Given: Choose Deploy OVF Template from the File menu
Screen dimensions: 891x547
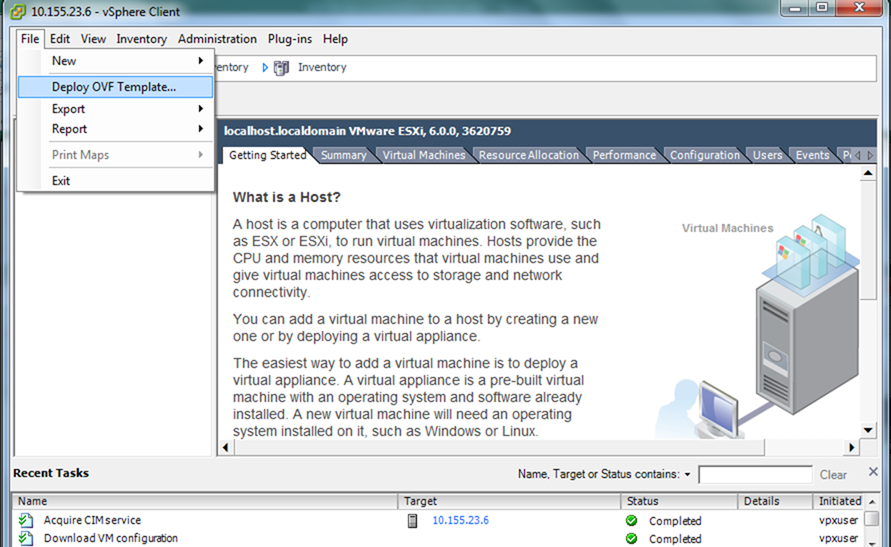Looking at the screenshot, I should point(114,87).
